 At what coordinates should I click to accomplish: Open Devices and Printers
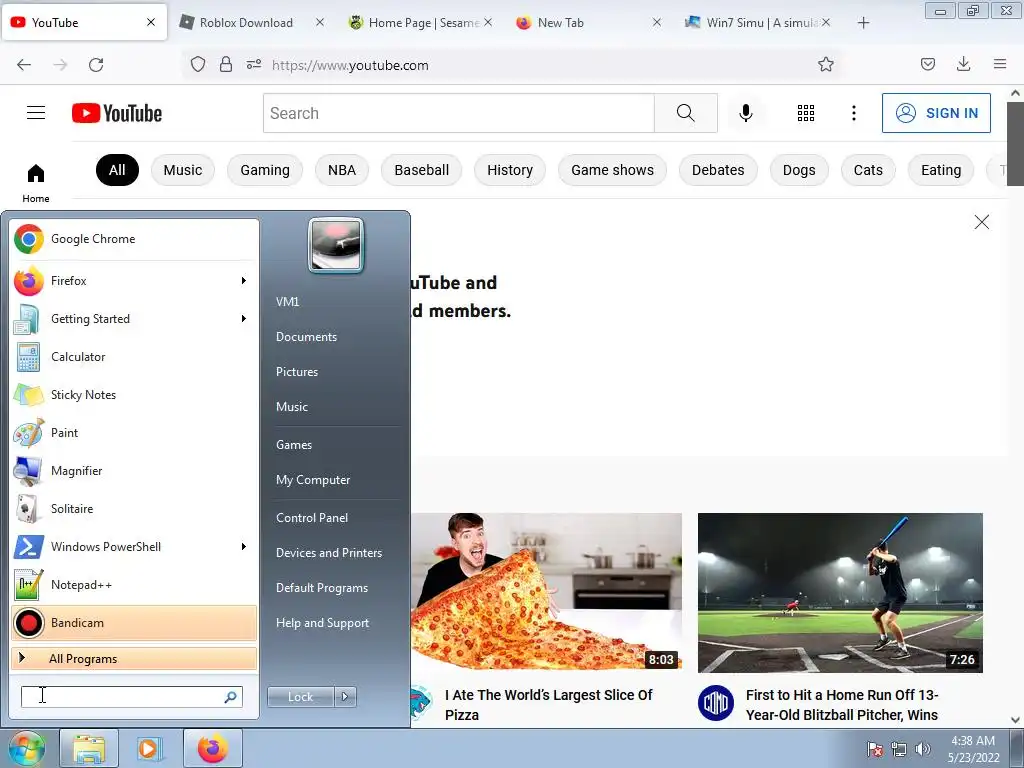[x=329, y=553]
